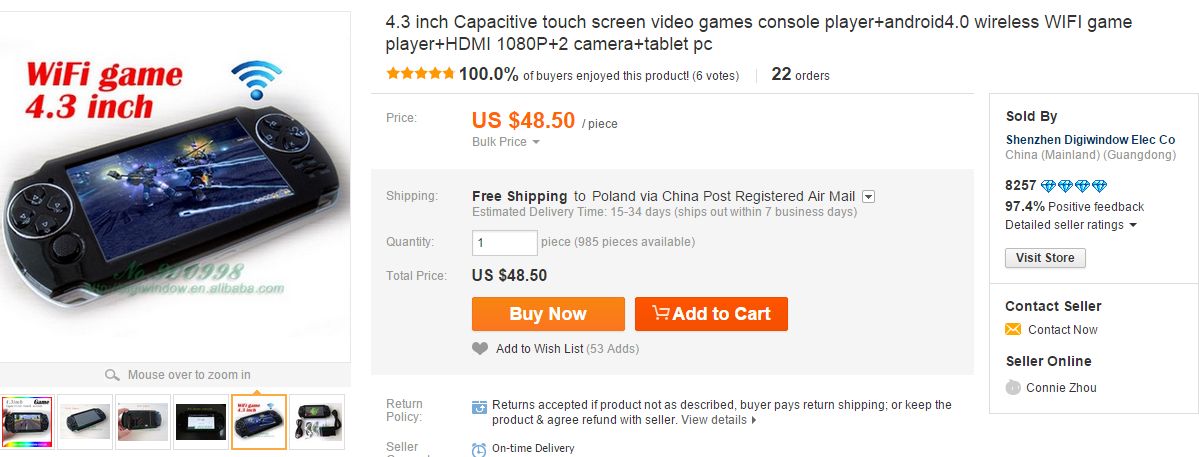
Task: Select the last thumbnail showing console with accessories
Action: [x=317, y=421]
